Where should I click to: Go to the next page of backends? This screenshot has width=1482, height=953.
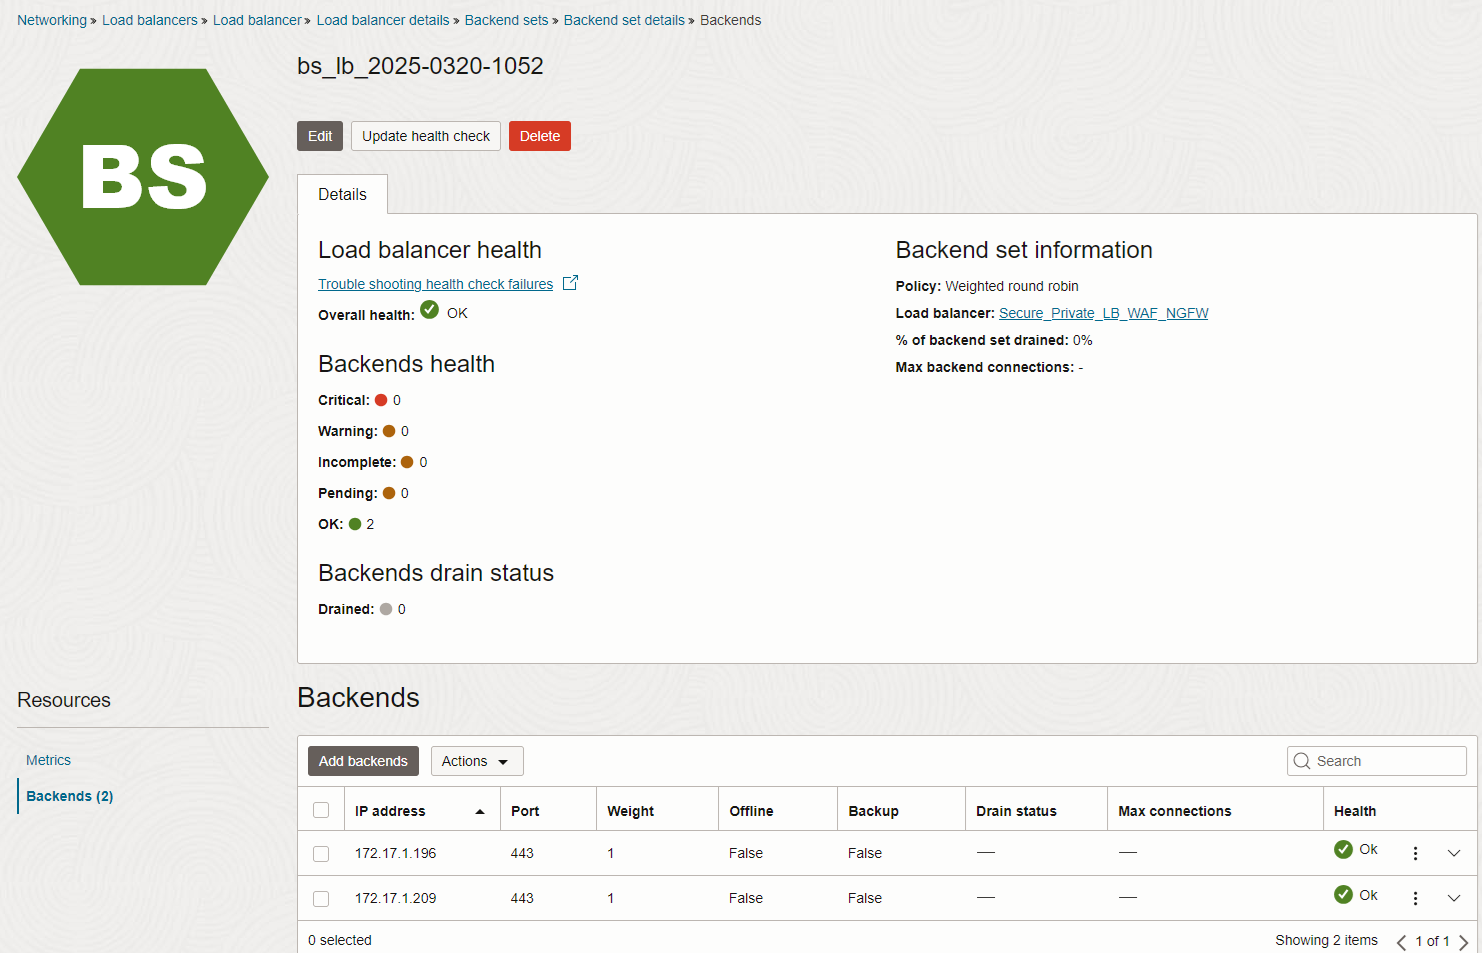(1464, 940)
